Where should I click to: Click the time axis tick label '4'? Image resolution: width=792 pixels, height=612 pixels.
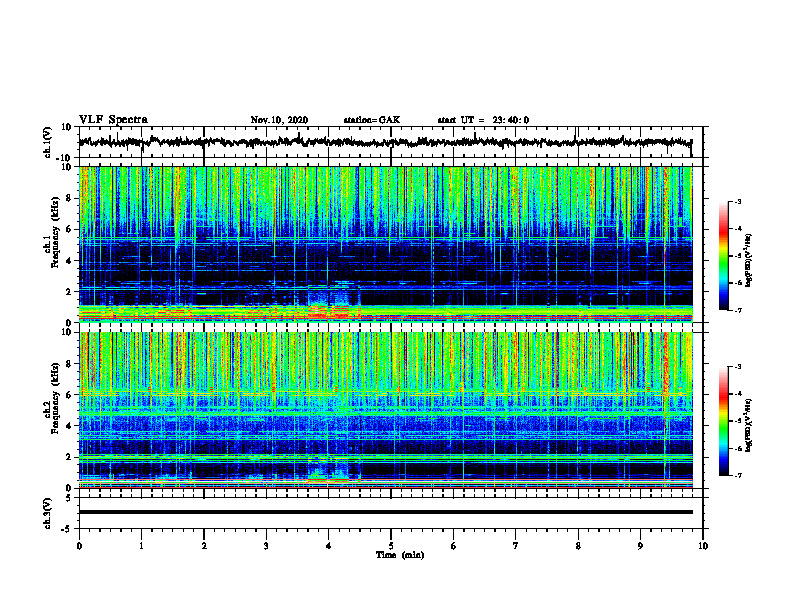click(329, 546)
